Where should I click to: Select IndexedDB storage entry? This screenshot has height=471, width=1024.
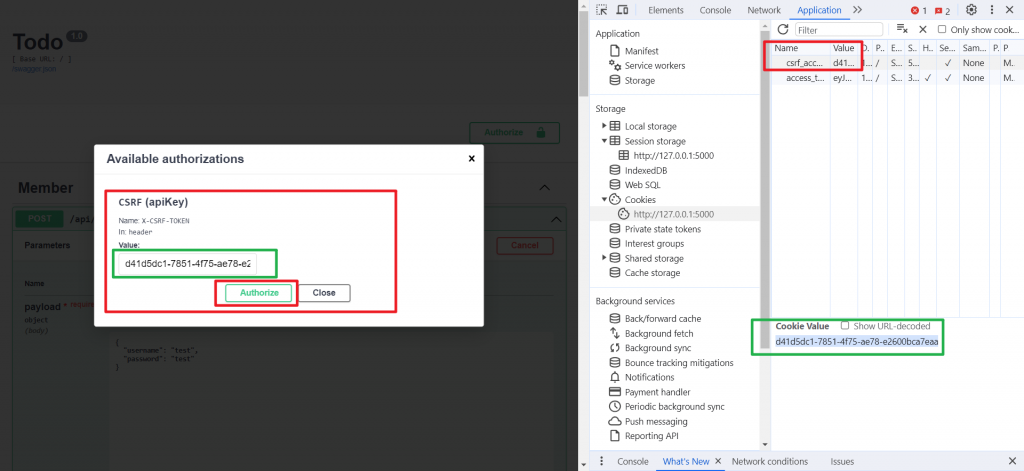point(645,171)
